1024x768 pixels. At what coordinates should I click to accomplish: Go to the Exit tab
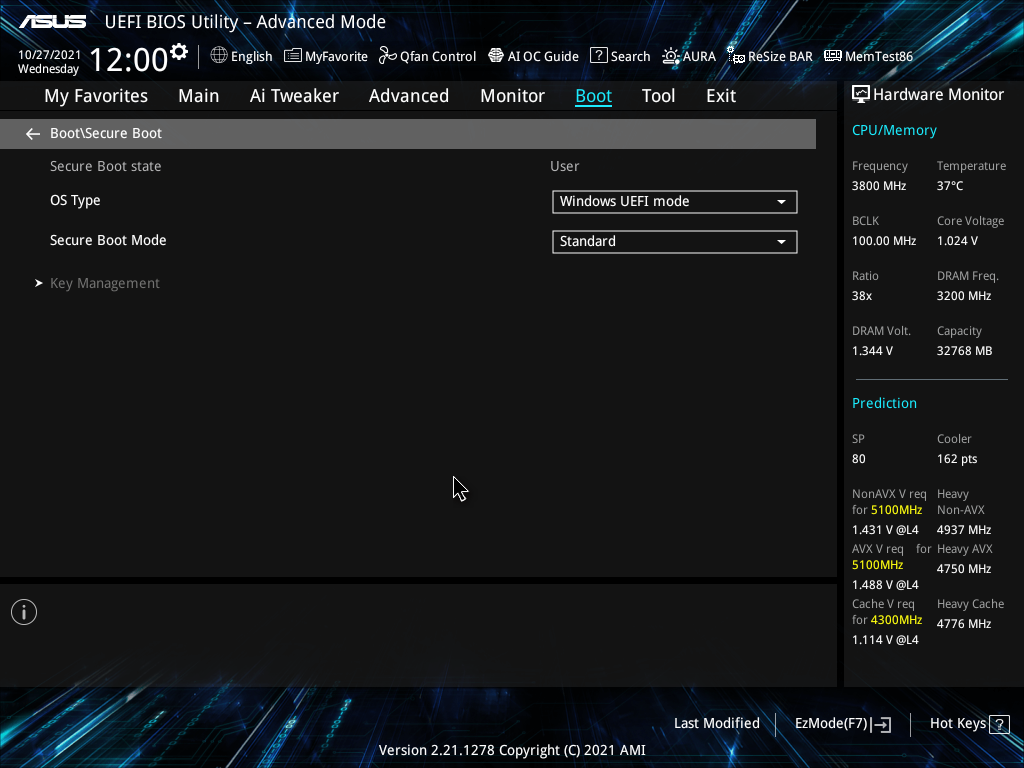tap(720, 96)
